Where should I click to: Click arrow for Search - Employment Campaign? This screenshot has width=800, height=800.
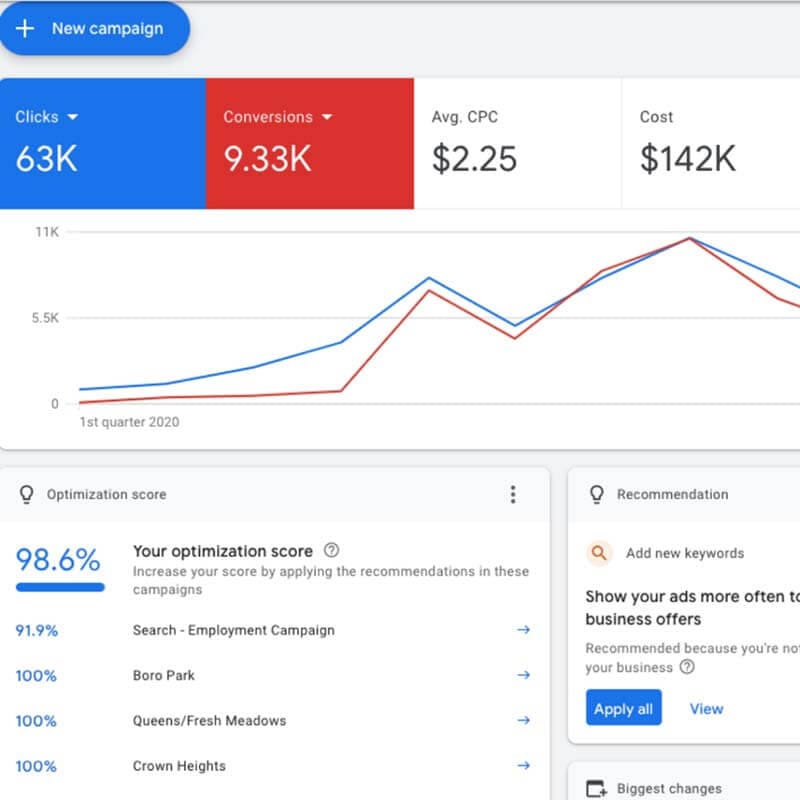tap(522, 630)
